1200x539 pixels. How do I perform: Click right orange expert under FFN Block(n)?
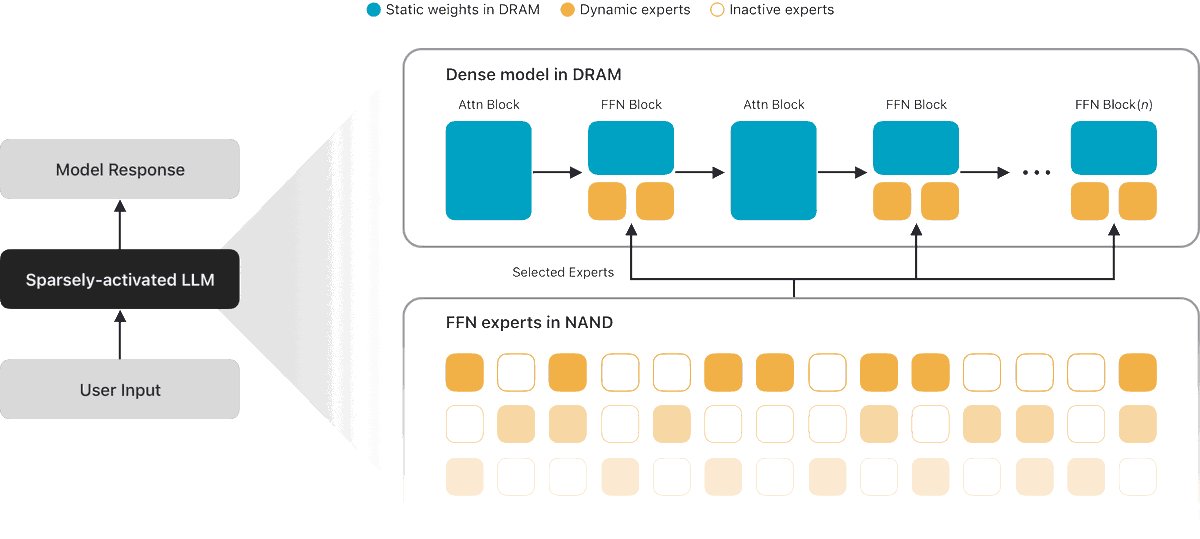(x=1137, y=201)
